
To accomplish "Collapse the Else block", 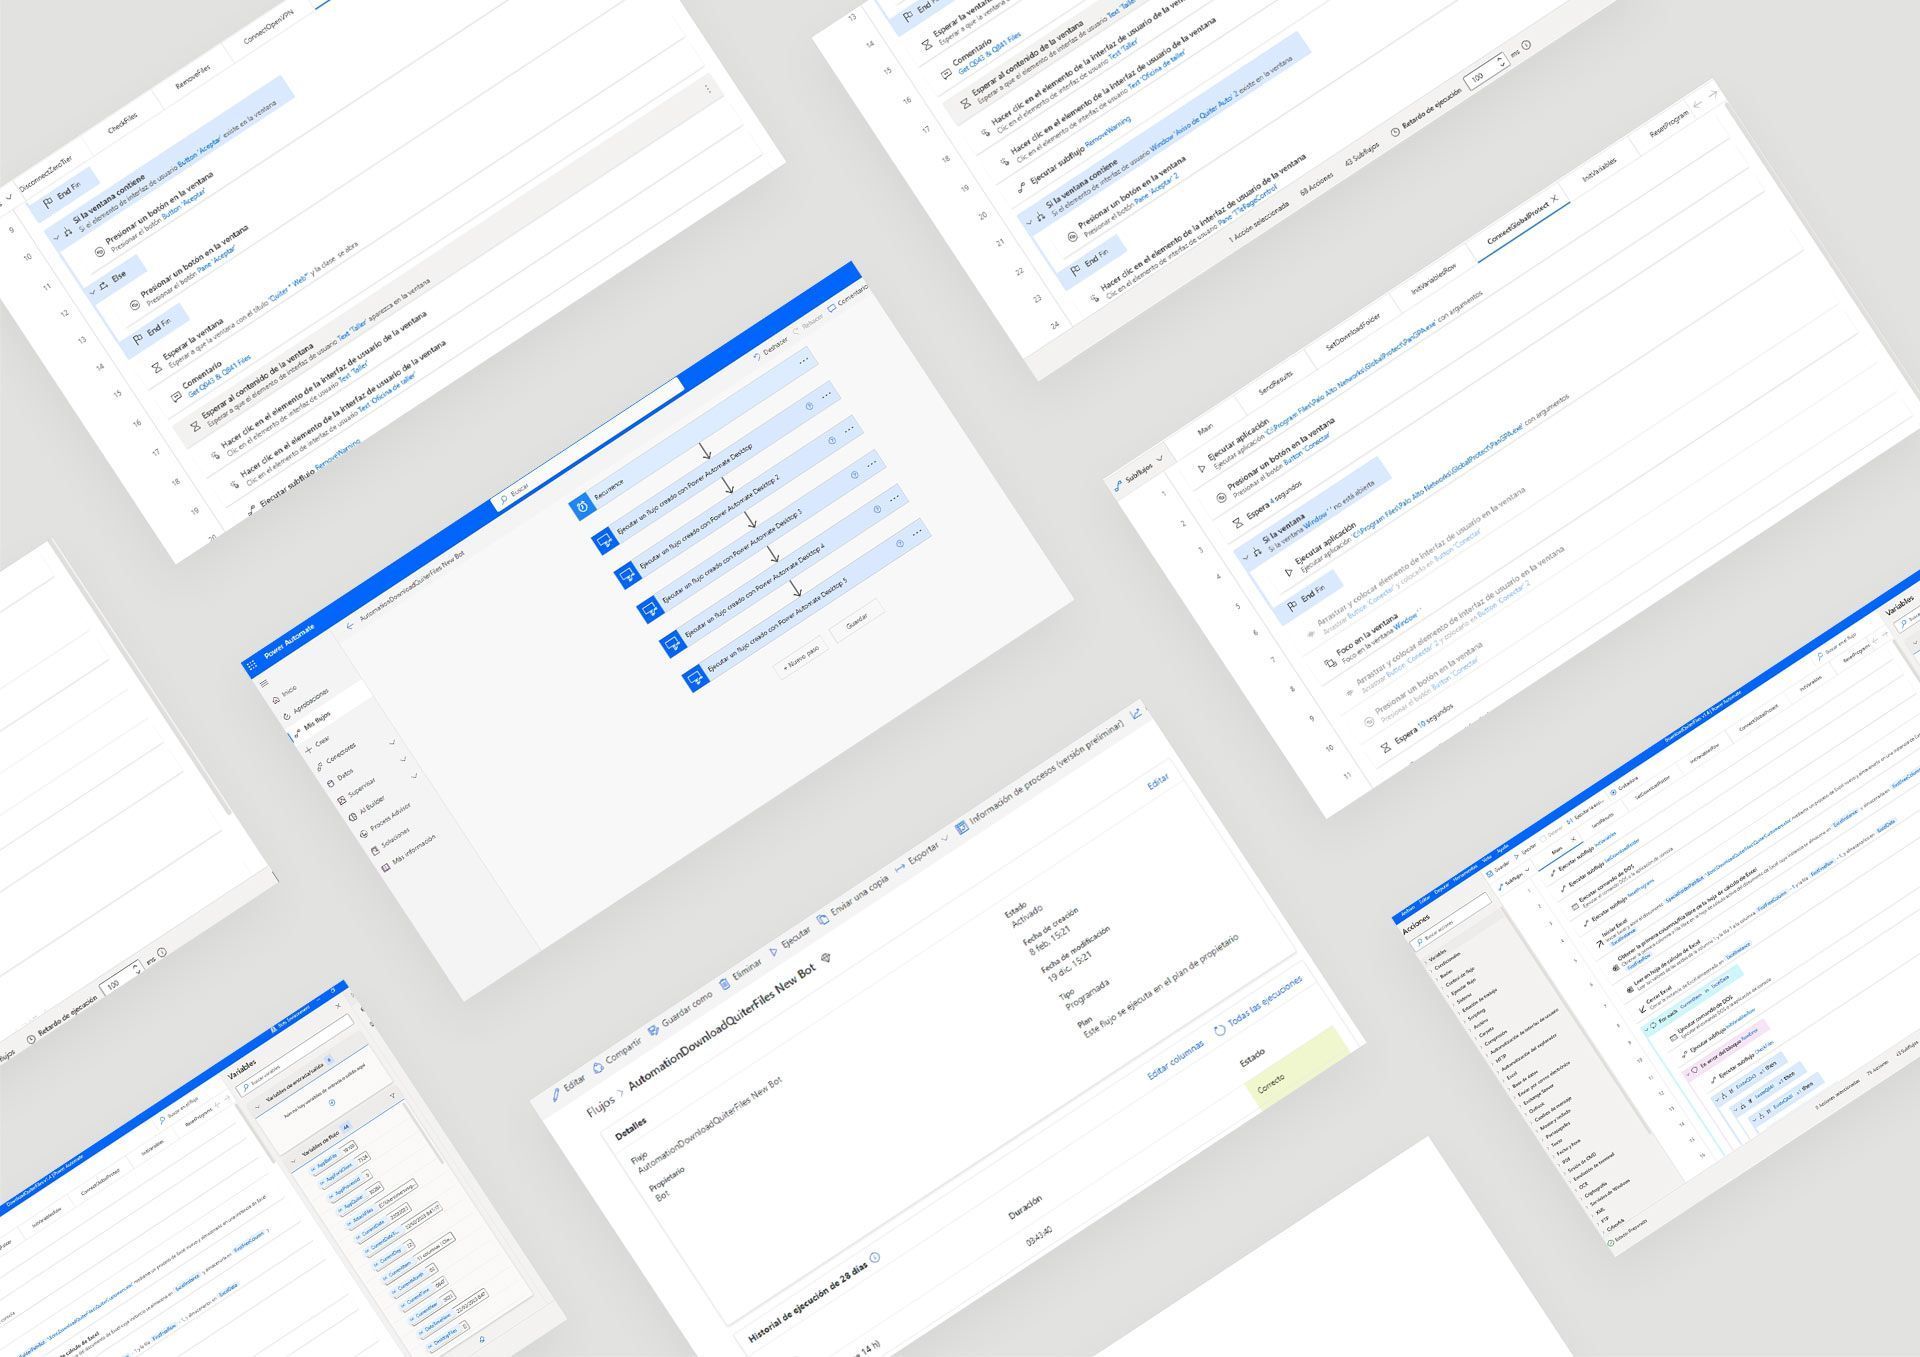I will [x=92, y=293].
